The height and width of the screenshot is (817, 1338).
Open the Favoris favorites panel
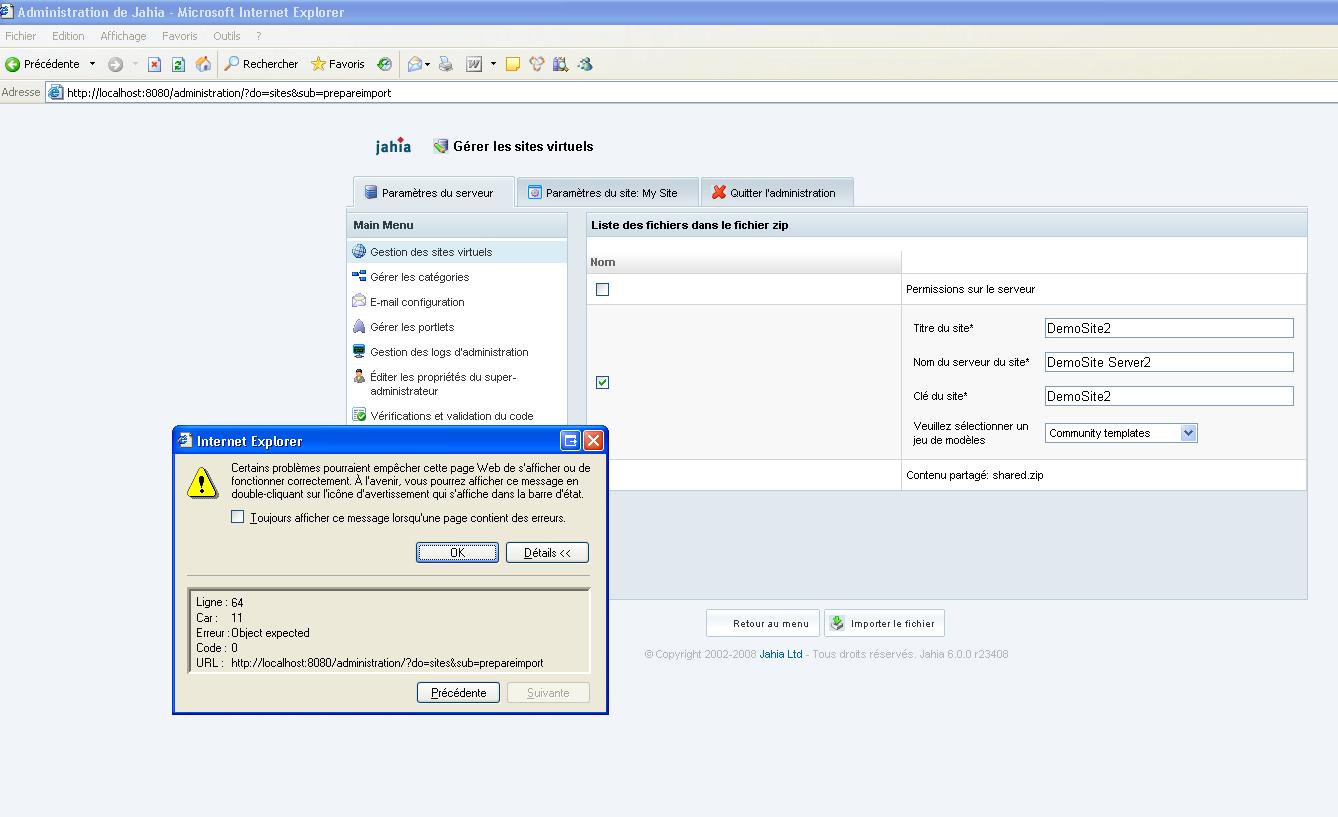[x=338, y=64]
